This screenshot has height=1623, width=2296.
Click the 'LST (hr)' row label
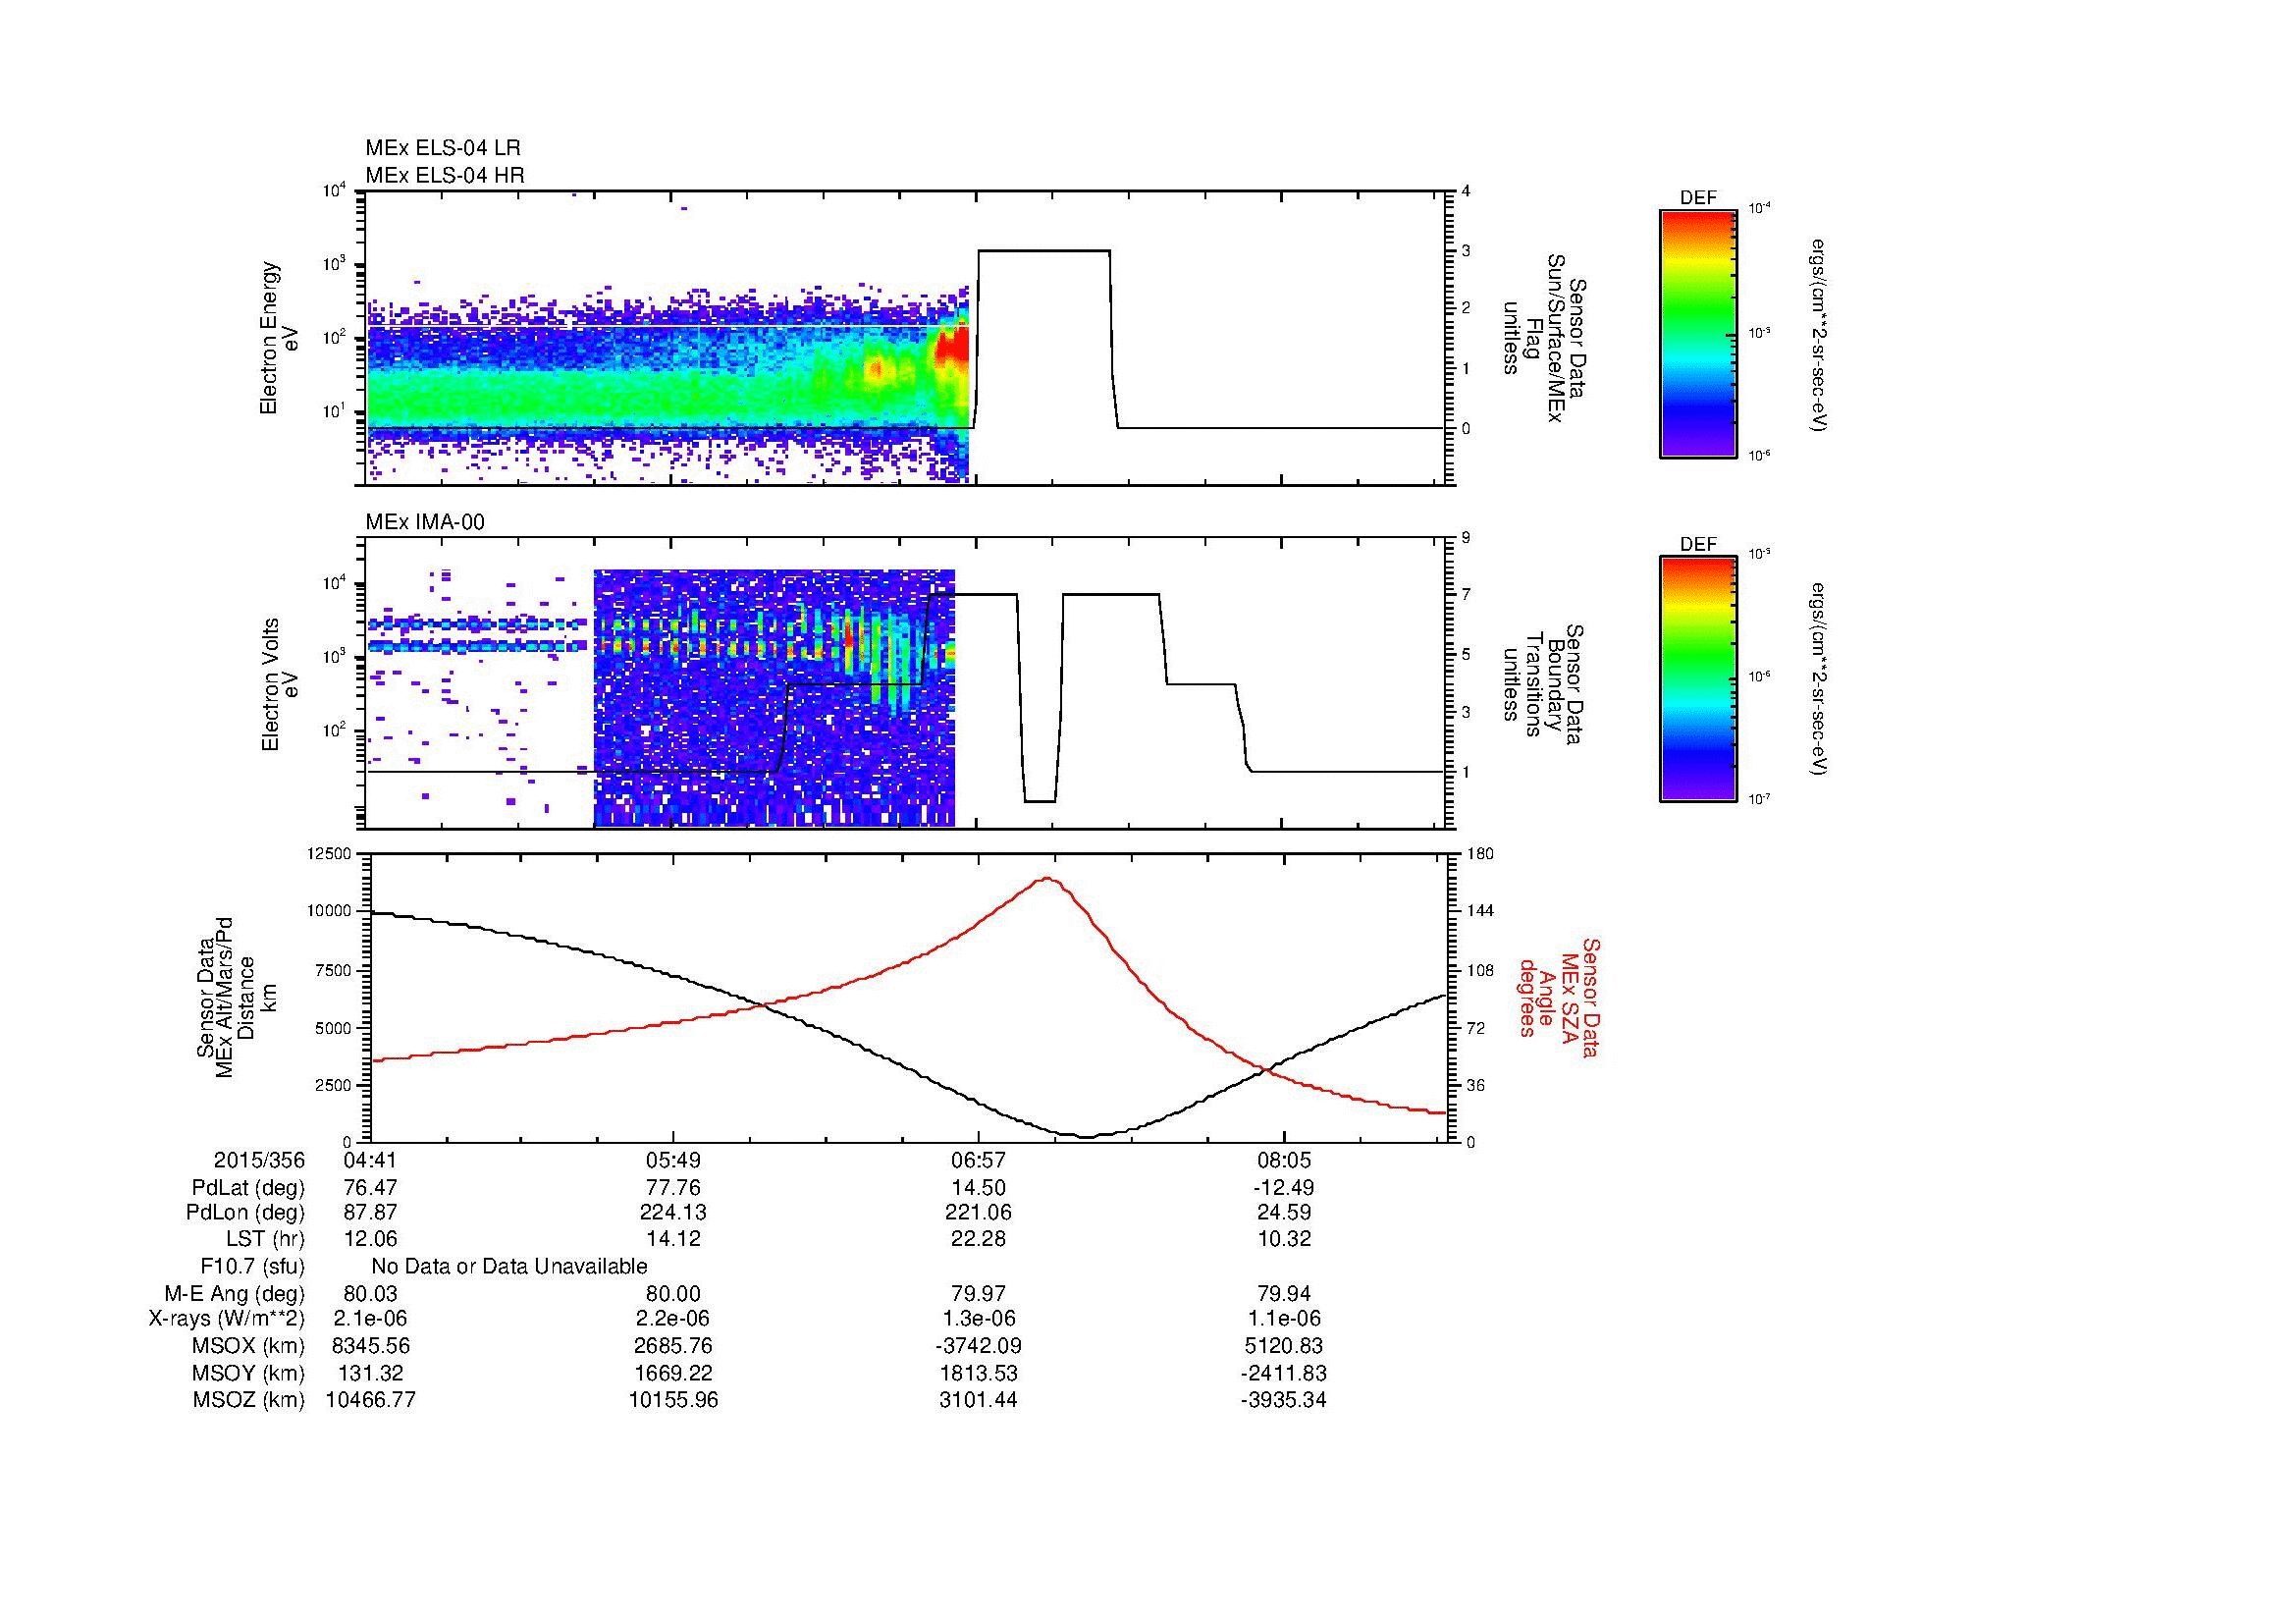click(265, 1238)
